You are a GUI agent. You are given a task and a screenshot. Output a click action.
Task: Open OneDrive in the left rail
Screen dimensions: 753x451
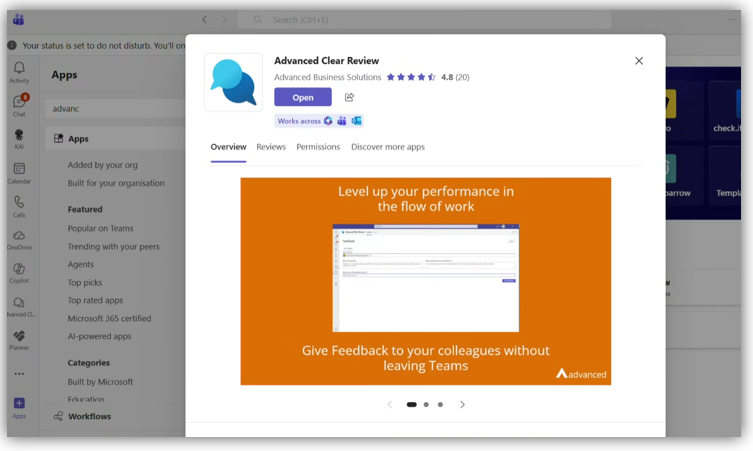19,240
